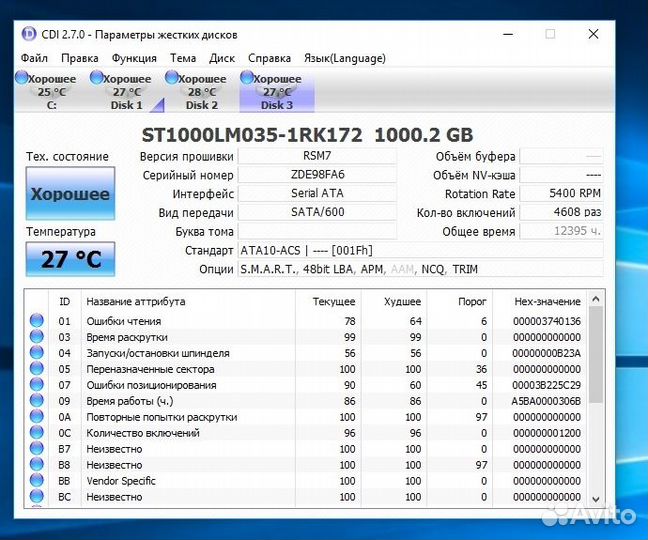Click status orb of row B7 Неизвестно
Screen dimensions: 648x540
coord(36,449)
